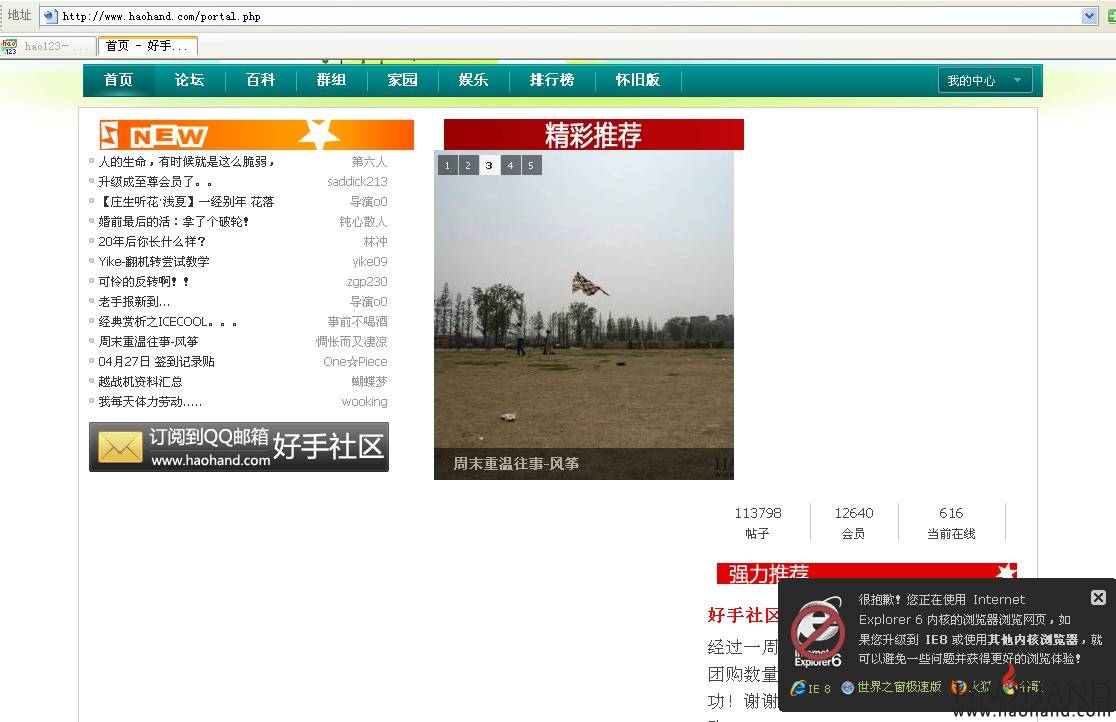Open the 百科 navigation item
This screenshot has height=722, width=1116.
click(x=260, y=80)
